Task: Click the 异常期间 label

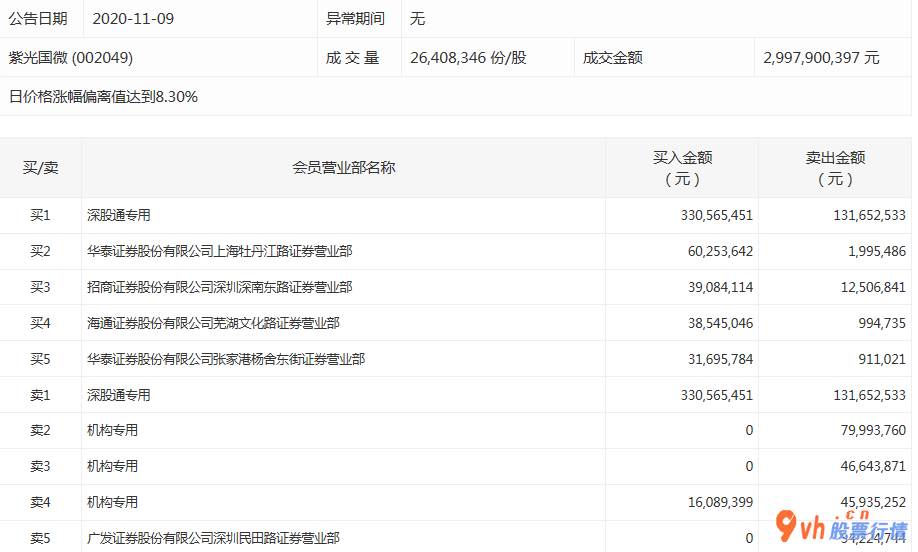Action: (355, 19)
